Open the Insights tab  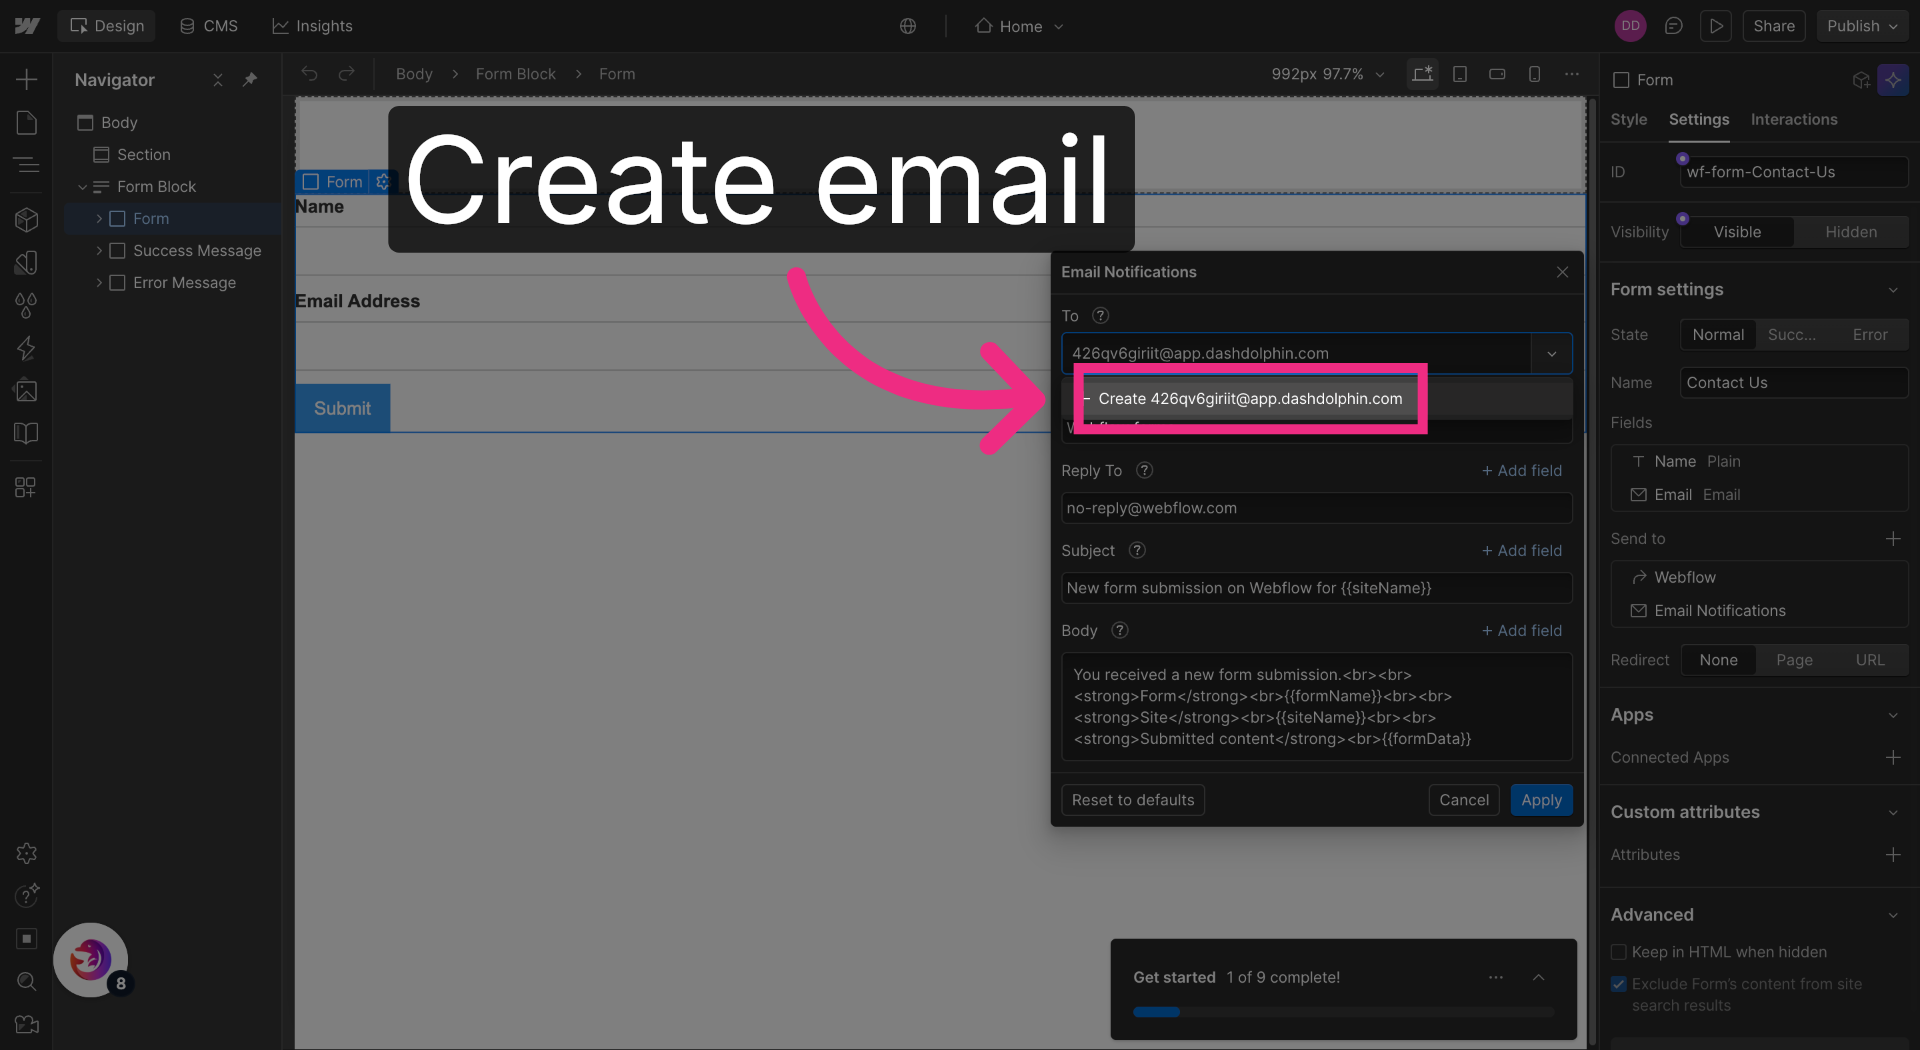[x=312, y=26]
